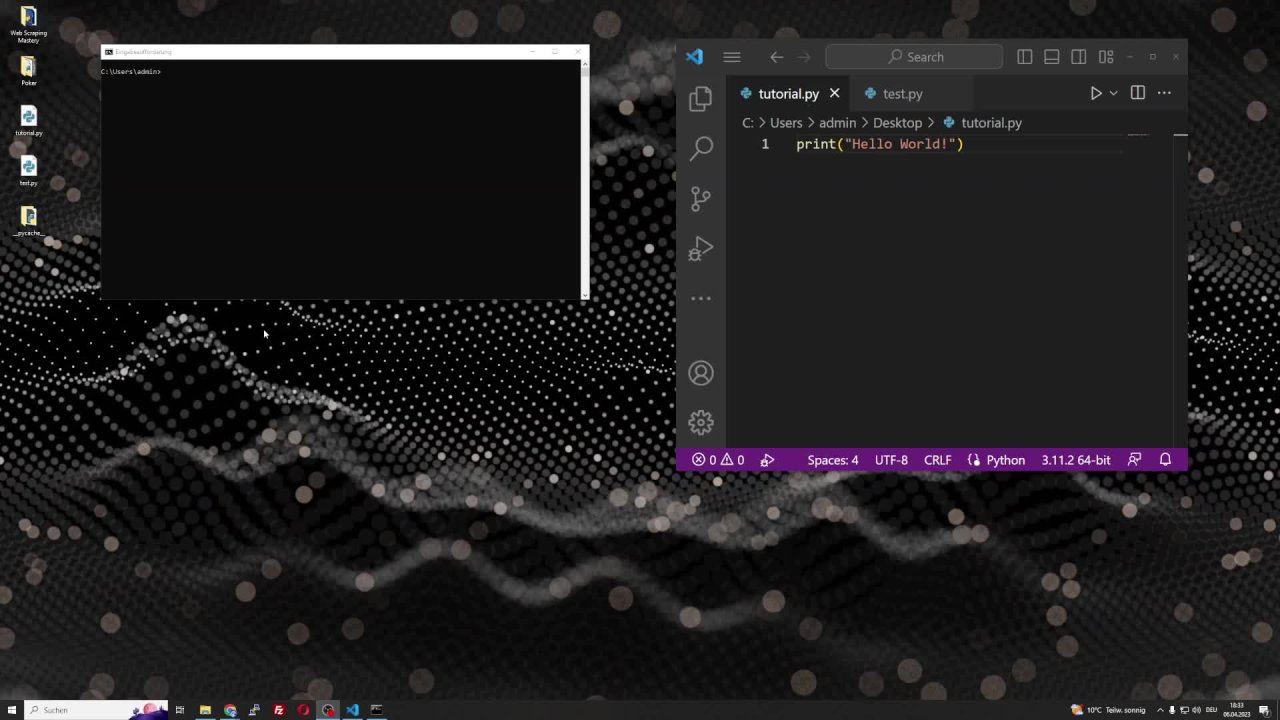This screenshot has width=1280, height=720.
Task: Expand additional views ellipsis in activity bar
Action: (701, 298)
